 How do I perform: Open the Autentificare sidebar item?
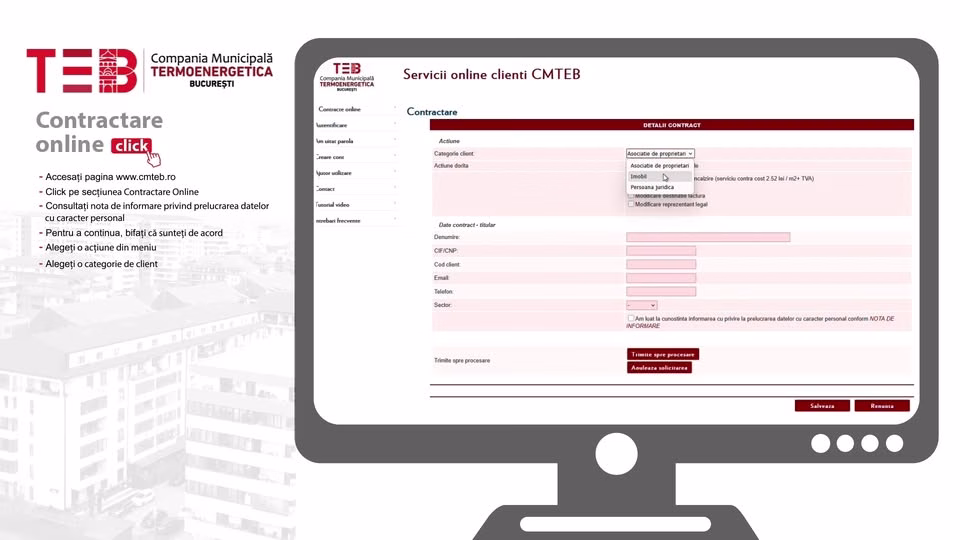tap(331, 125)
